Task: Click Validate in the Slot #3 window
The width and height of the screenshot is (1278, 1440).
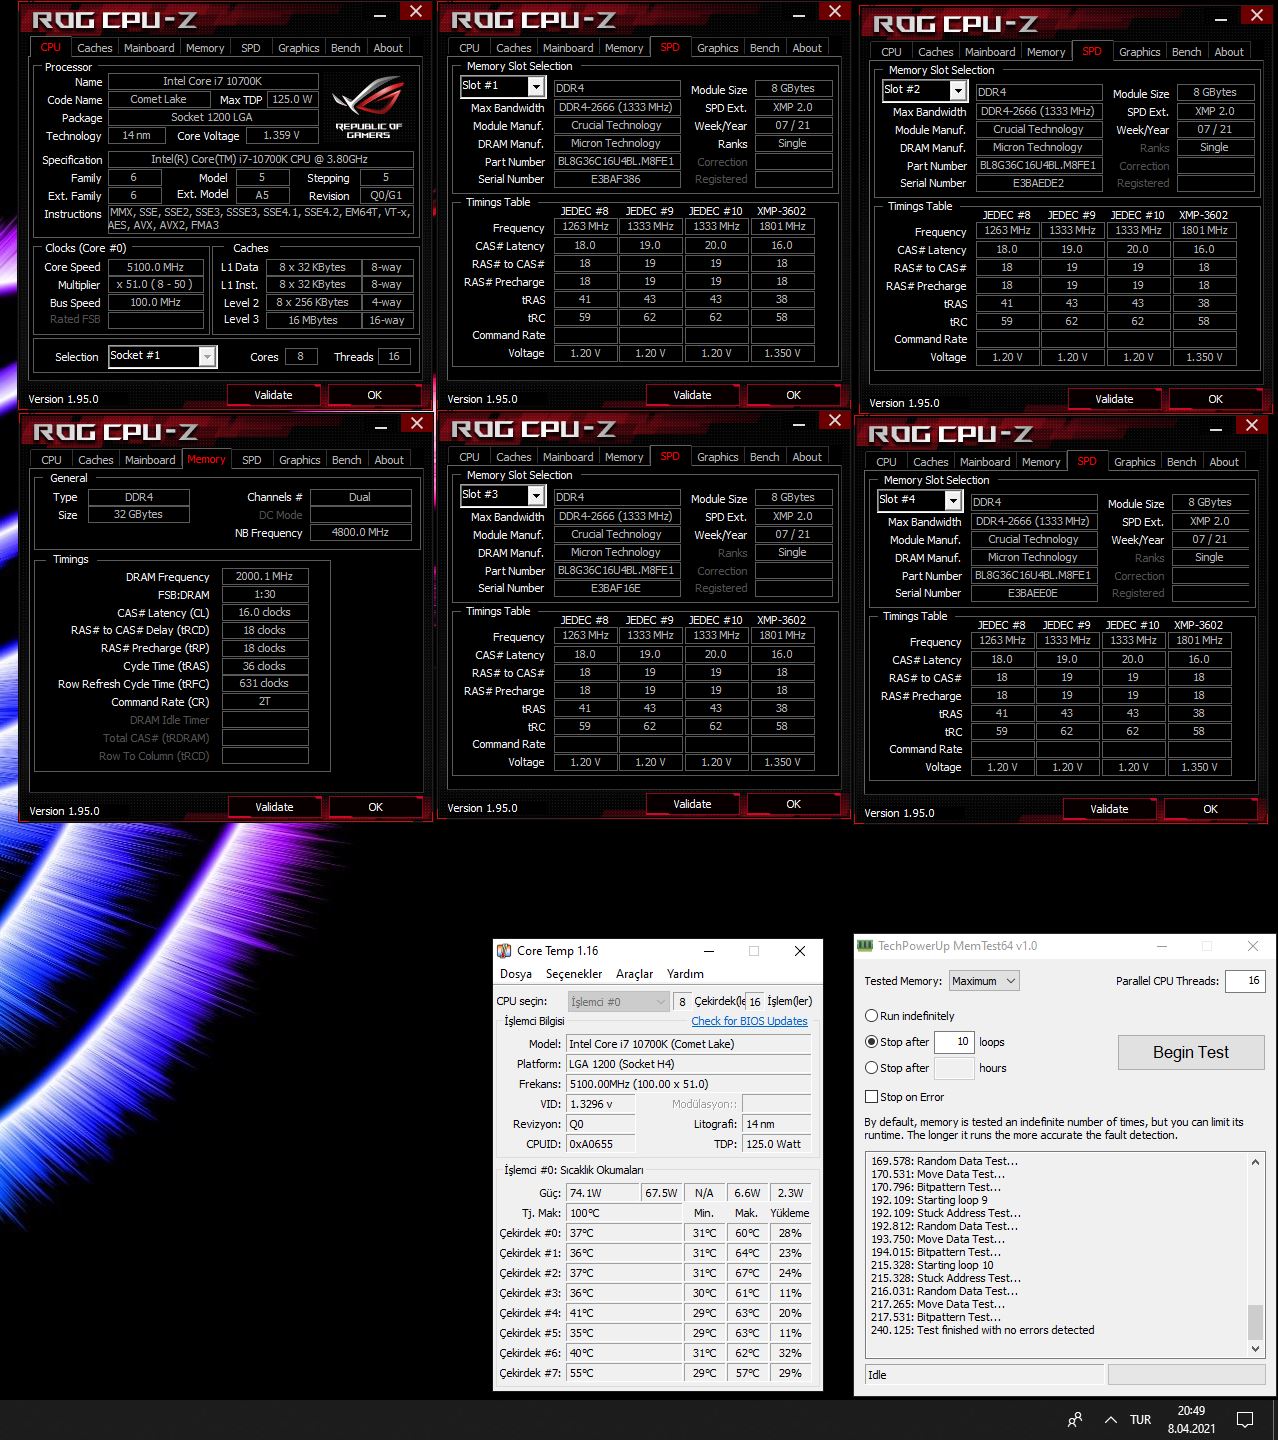Action: click(692, 804)
